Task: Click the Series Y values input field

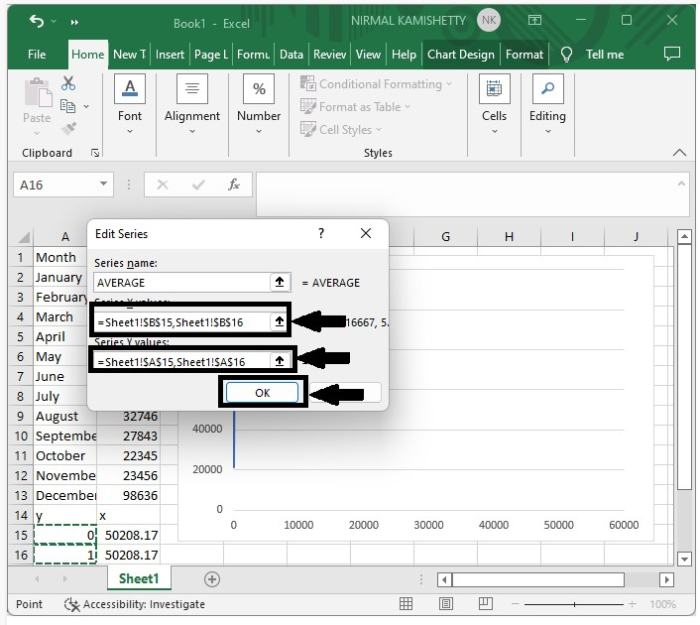Action: tap(182, 361)
